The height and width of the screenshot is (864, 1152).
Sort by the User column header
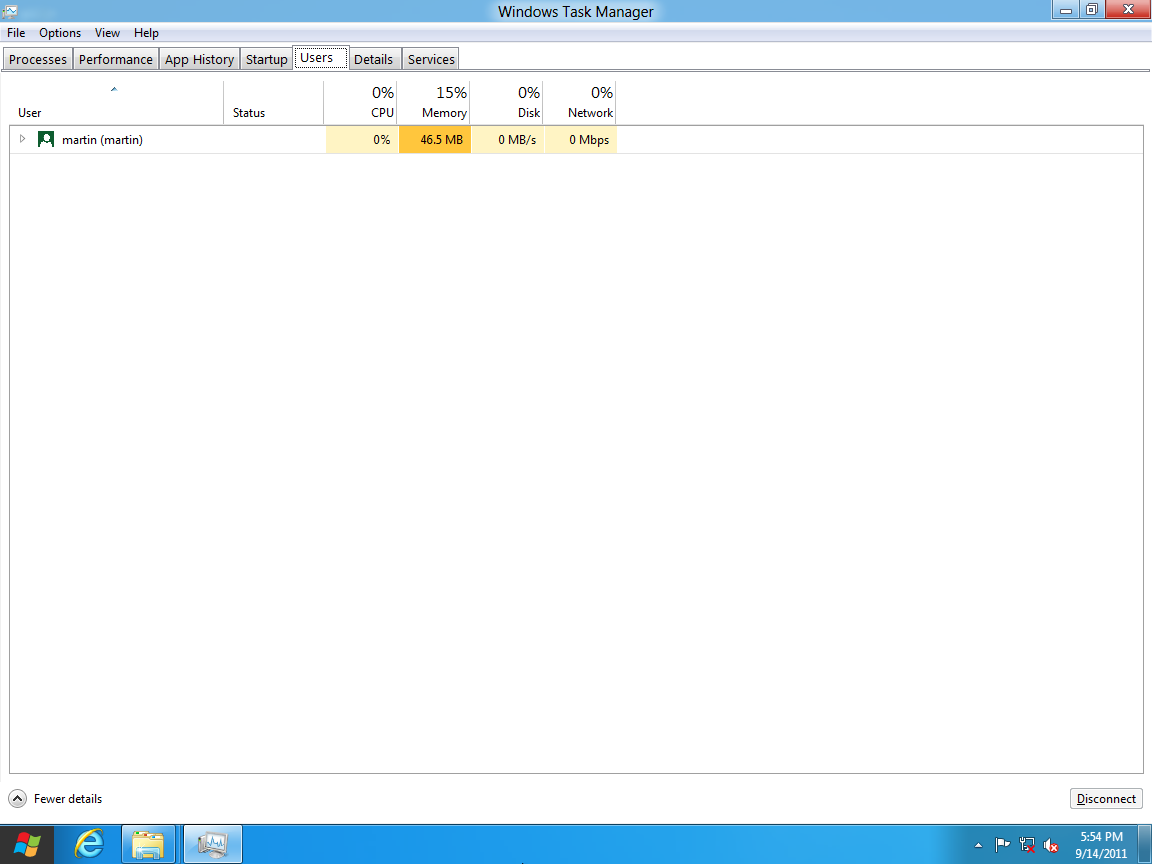pyautogui.click(x=116, y=103)
